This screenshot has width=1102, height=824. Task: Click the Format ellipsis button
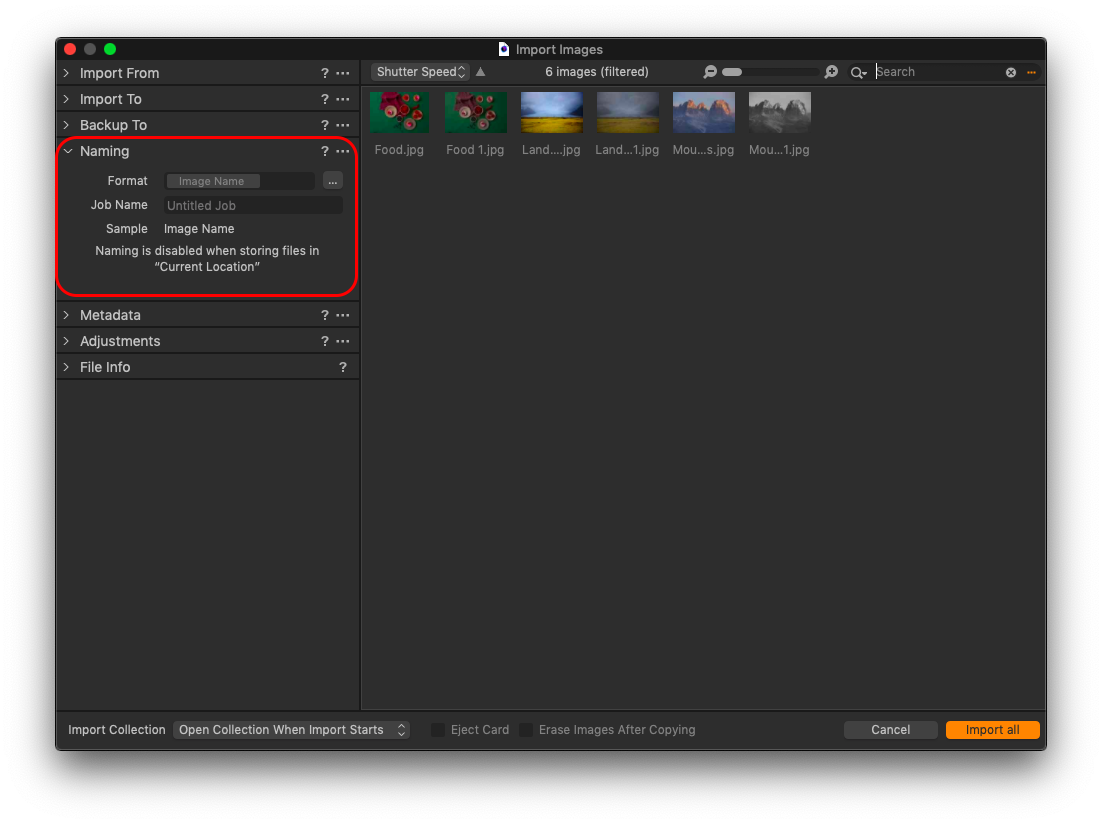[x=333, y=181]
